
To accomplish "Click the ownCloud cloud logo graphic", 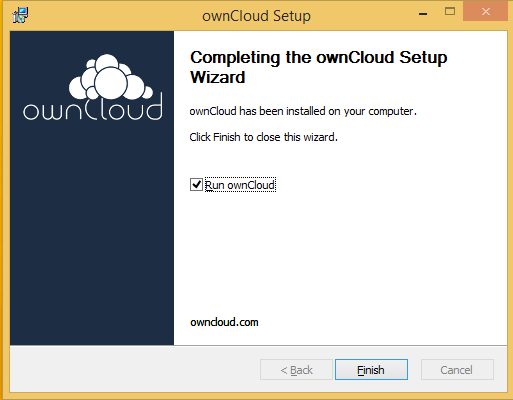I will (x=111, y=77).
